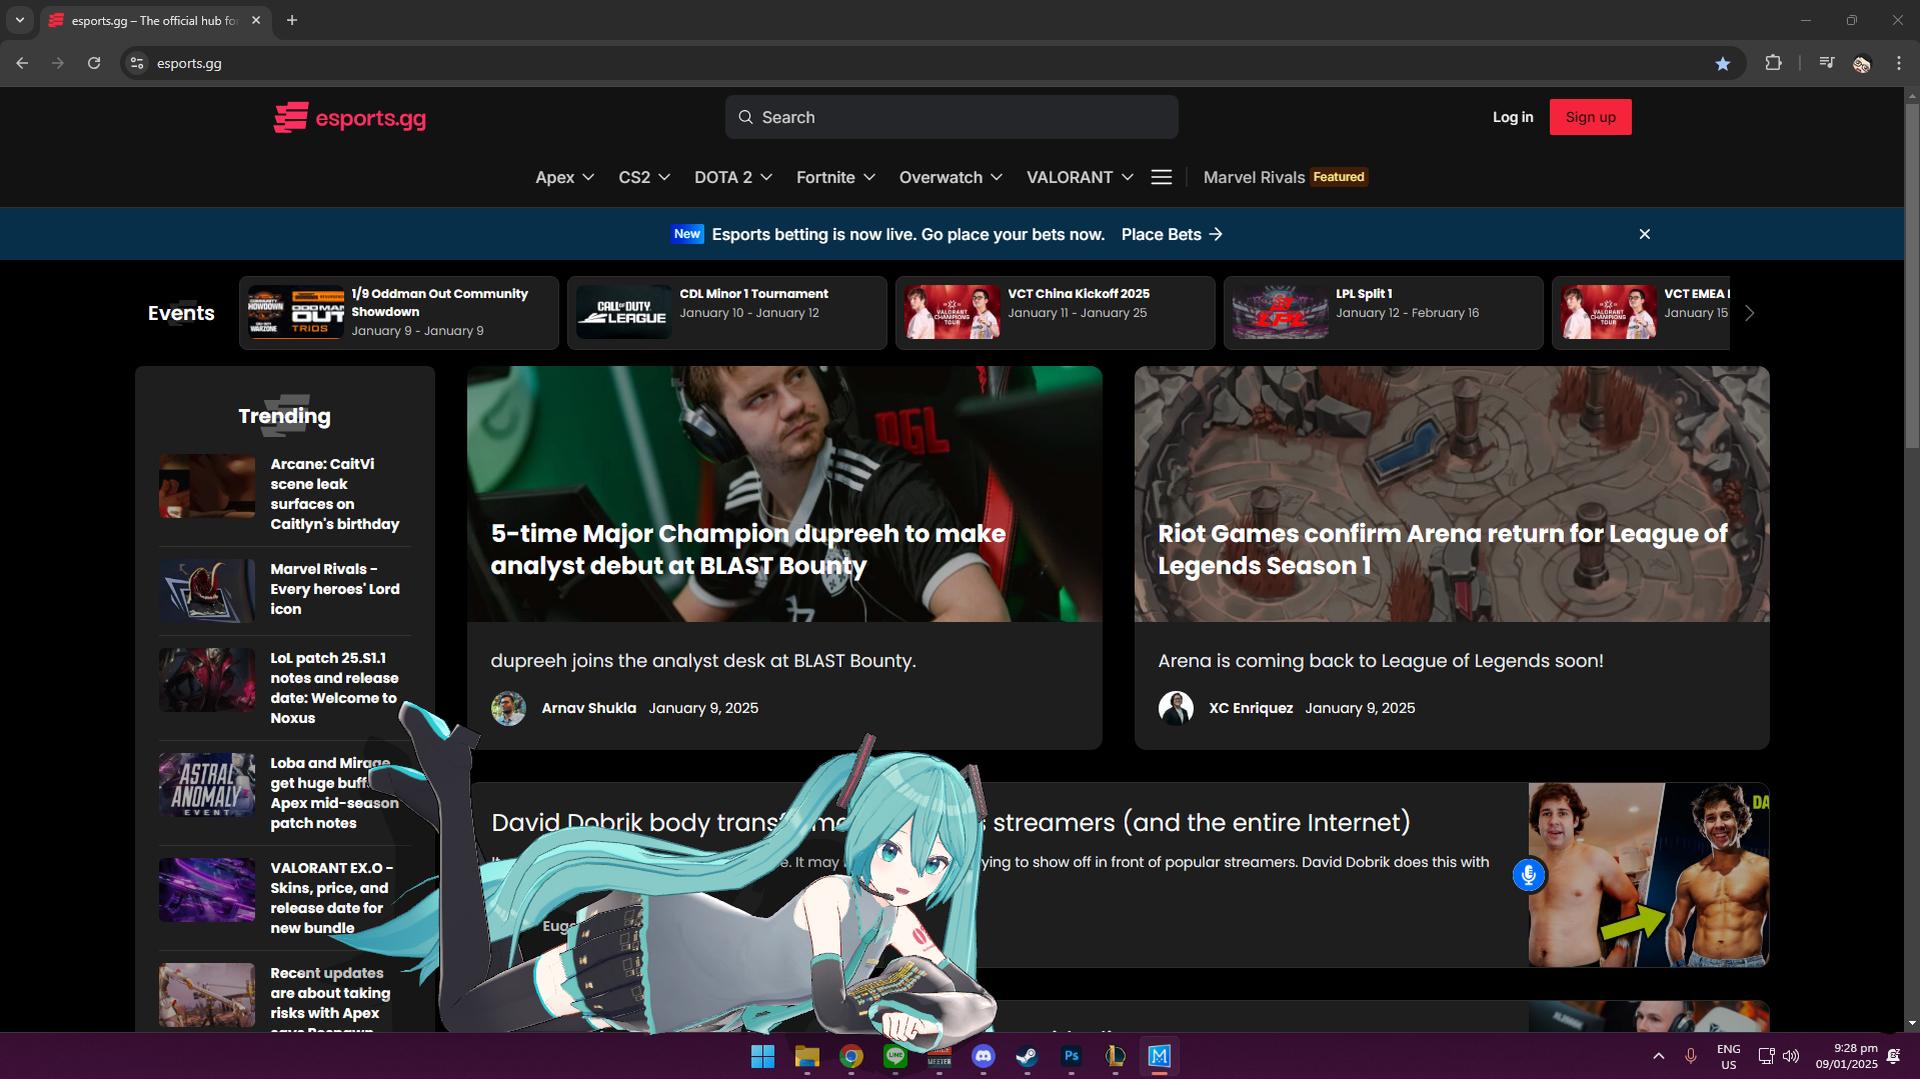Image resolution: width=1920 pixels, height=1079 pixels.
Task: Expand the Apex dropdown menu
Action: (x=565, y=177)
